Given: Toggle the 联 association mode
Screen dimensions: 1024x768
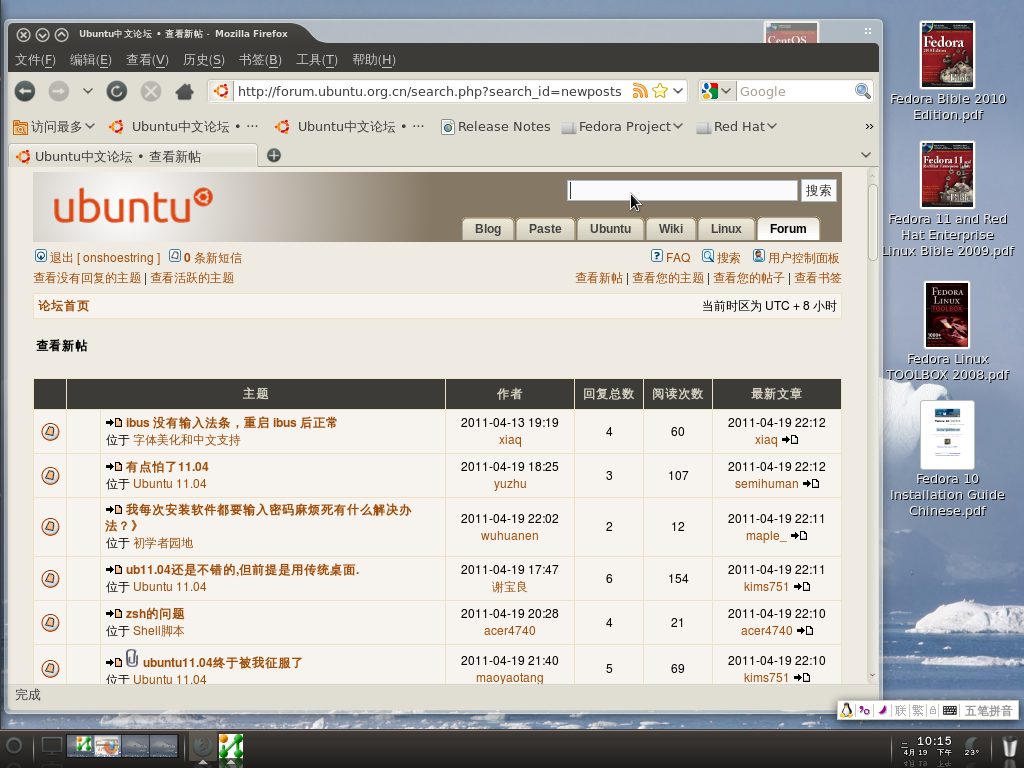Looking at the screenshot, I should point(901,711).
